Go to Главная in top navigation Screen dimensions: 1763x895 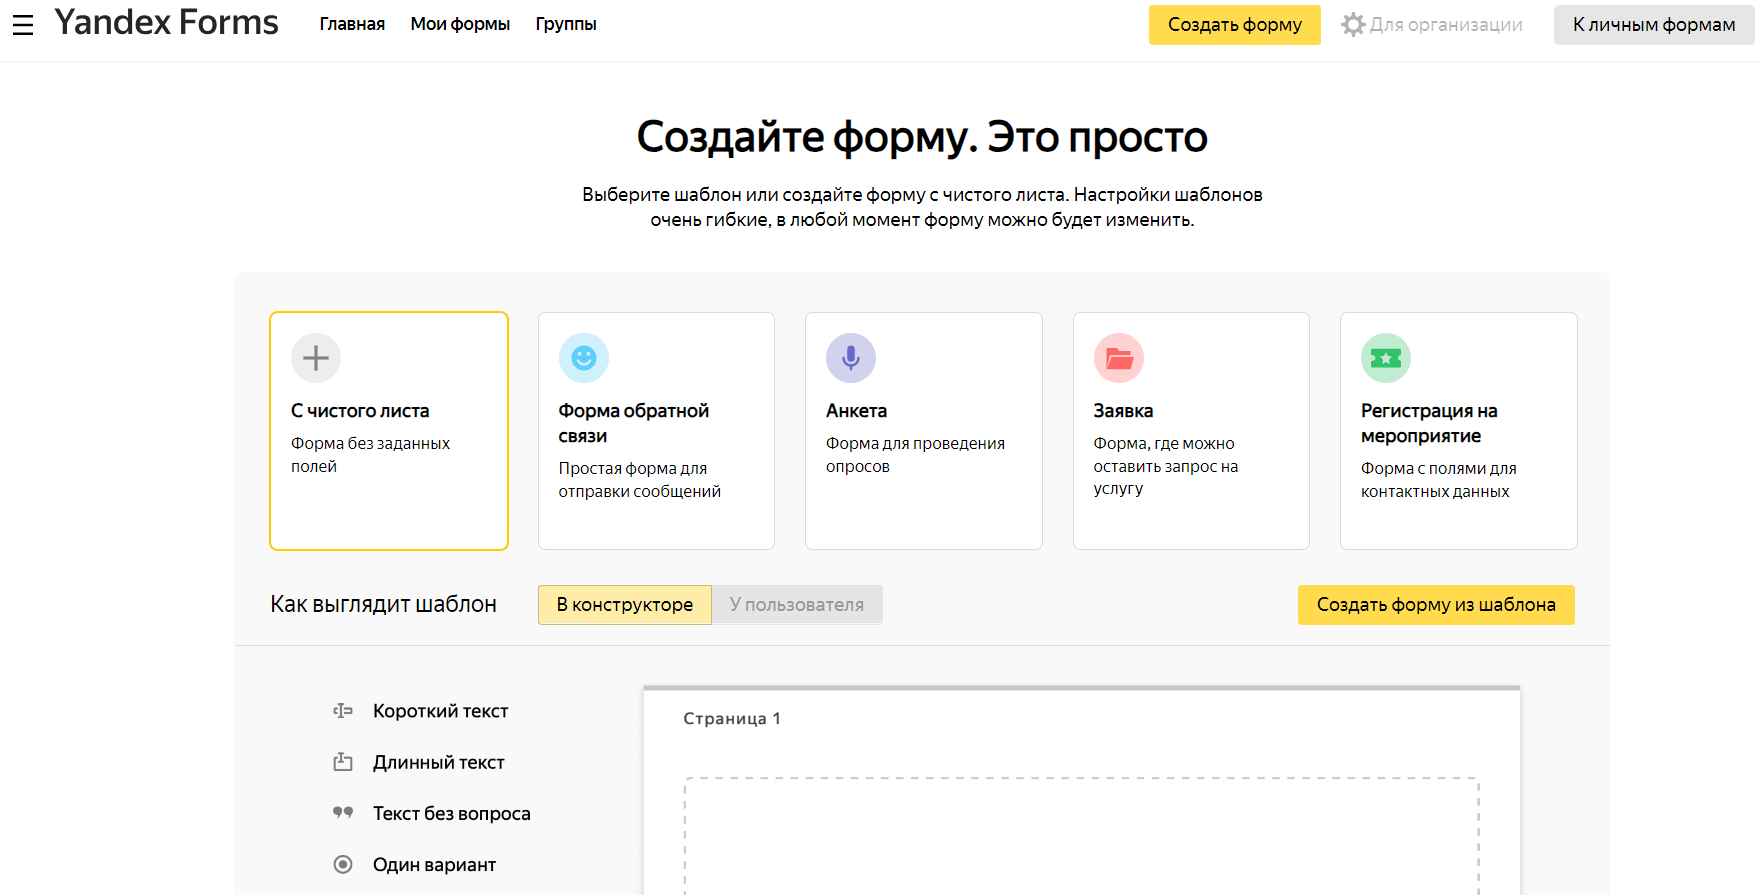coord(352,24)
